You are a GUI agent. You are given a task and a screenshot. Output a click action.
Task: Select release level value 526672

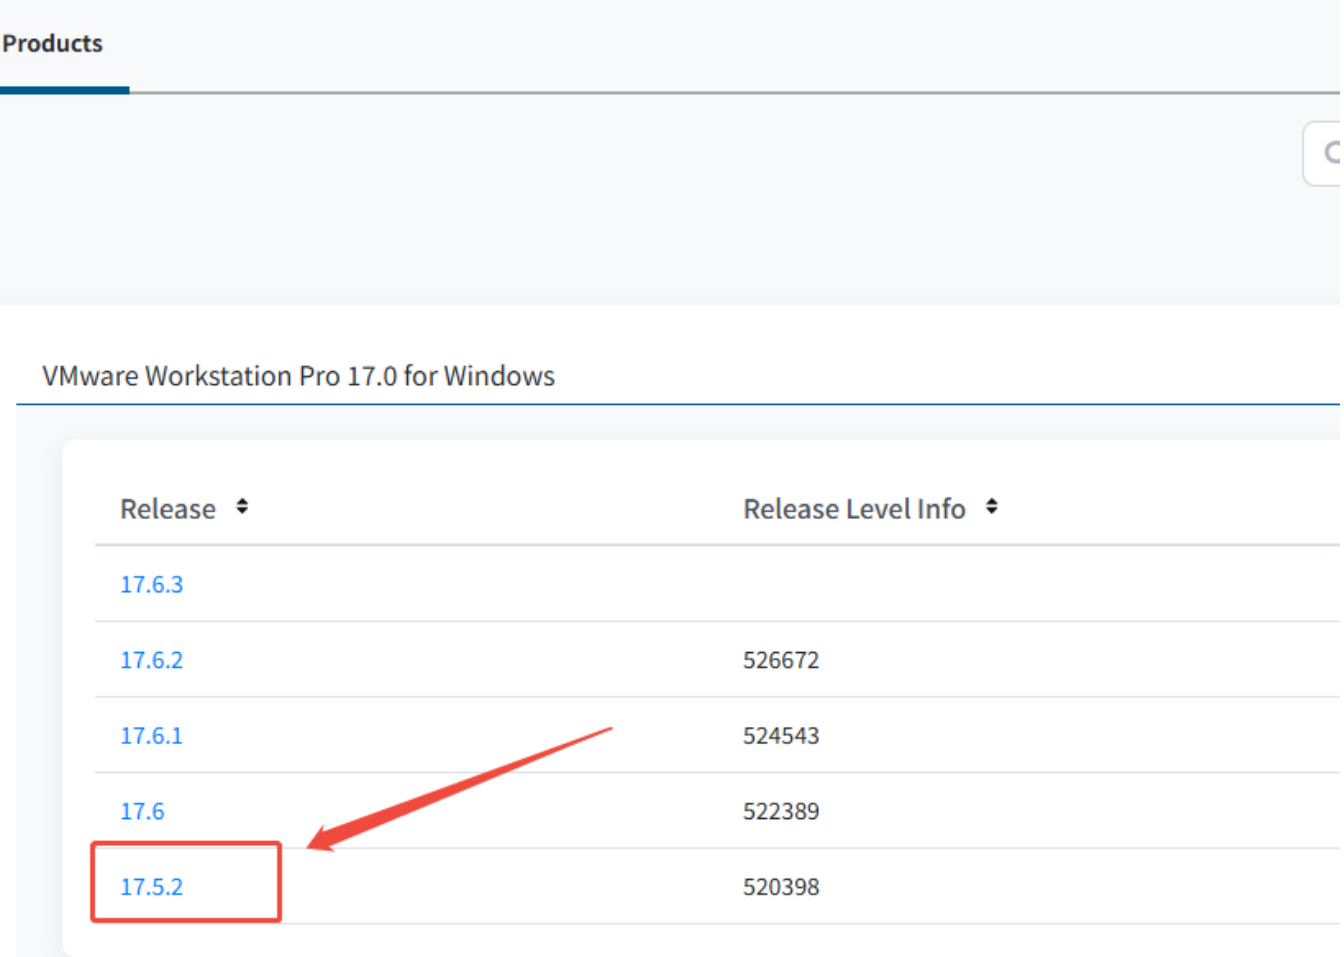(x=781, y=661)
